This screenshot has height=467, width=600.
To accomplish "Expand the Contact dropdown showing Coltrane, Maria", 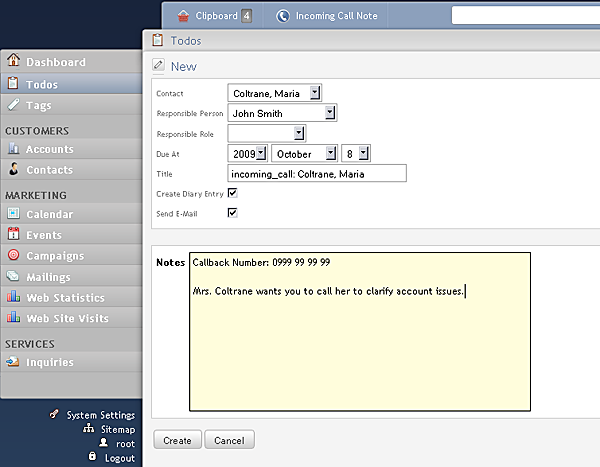I will (275, 93).
